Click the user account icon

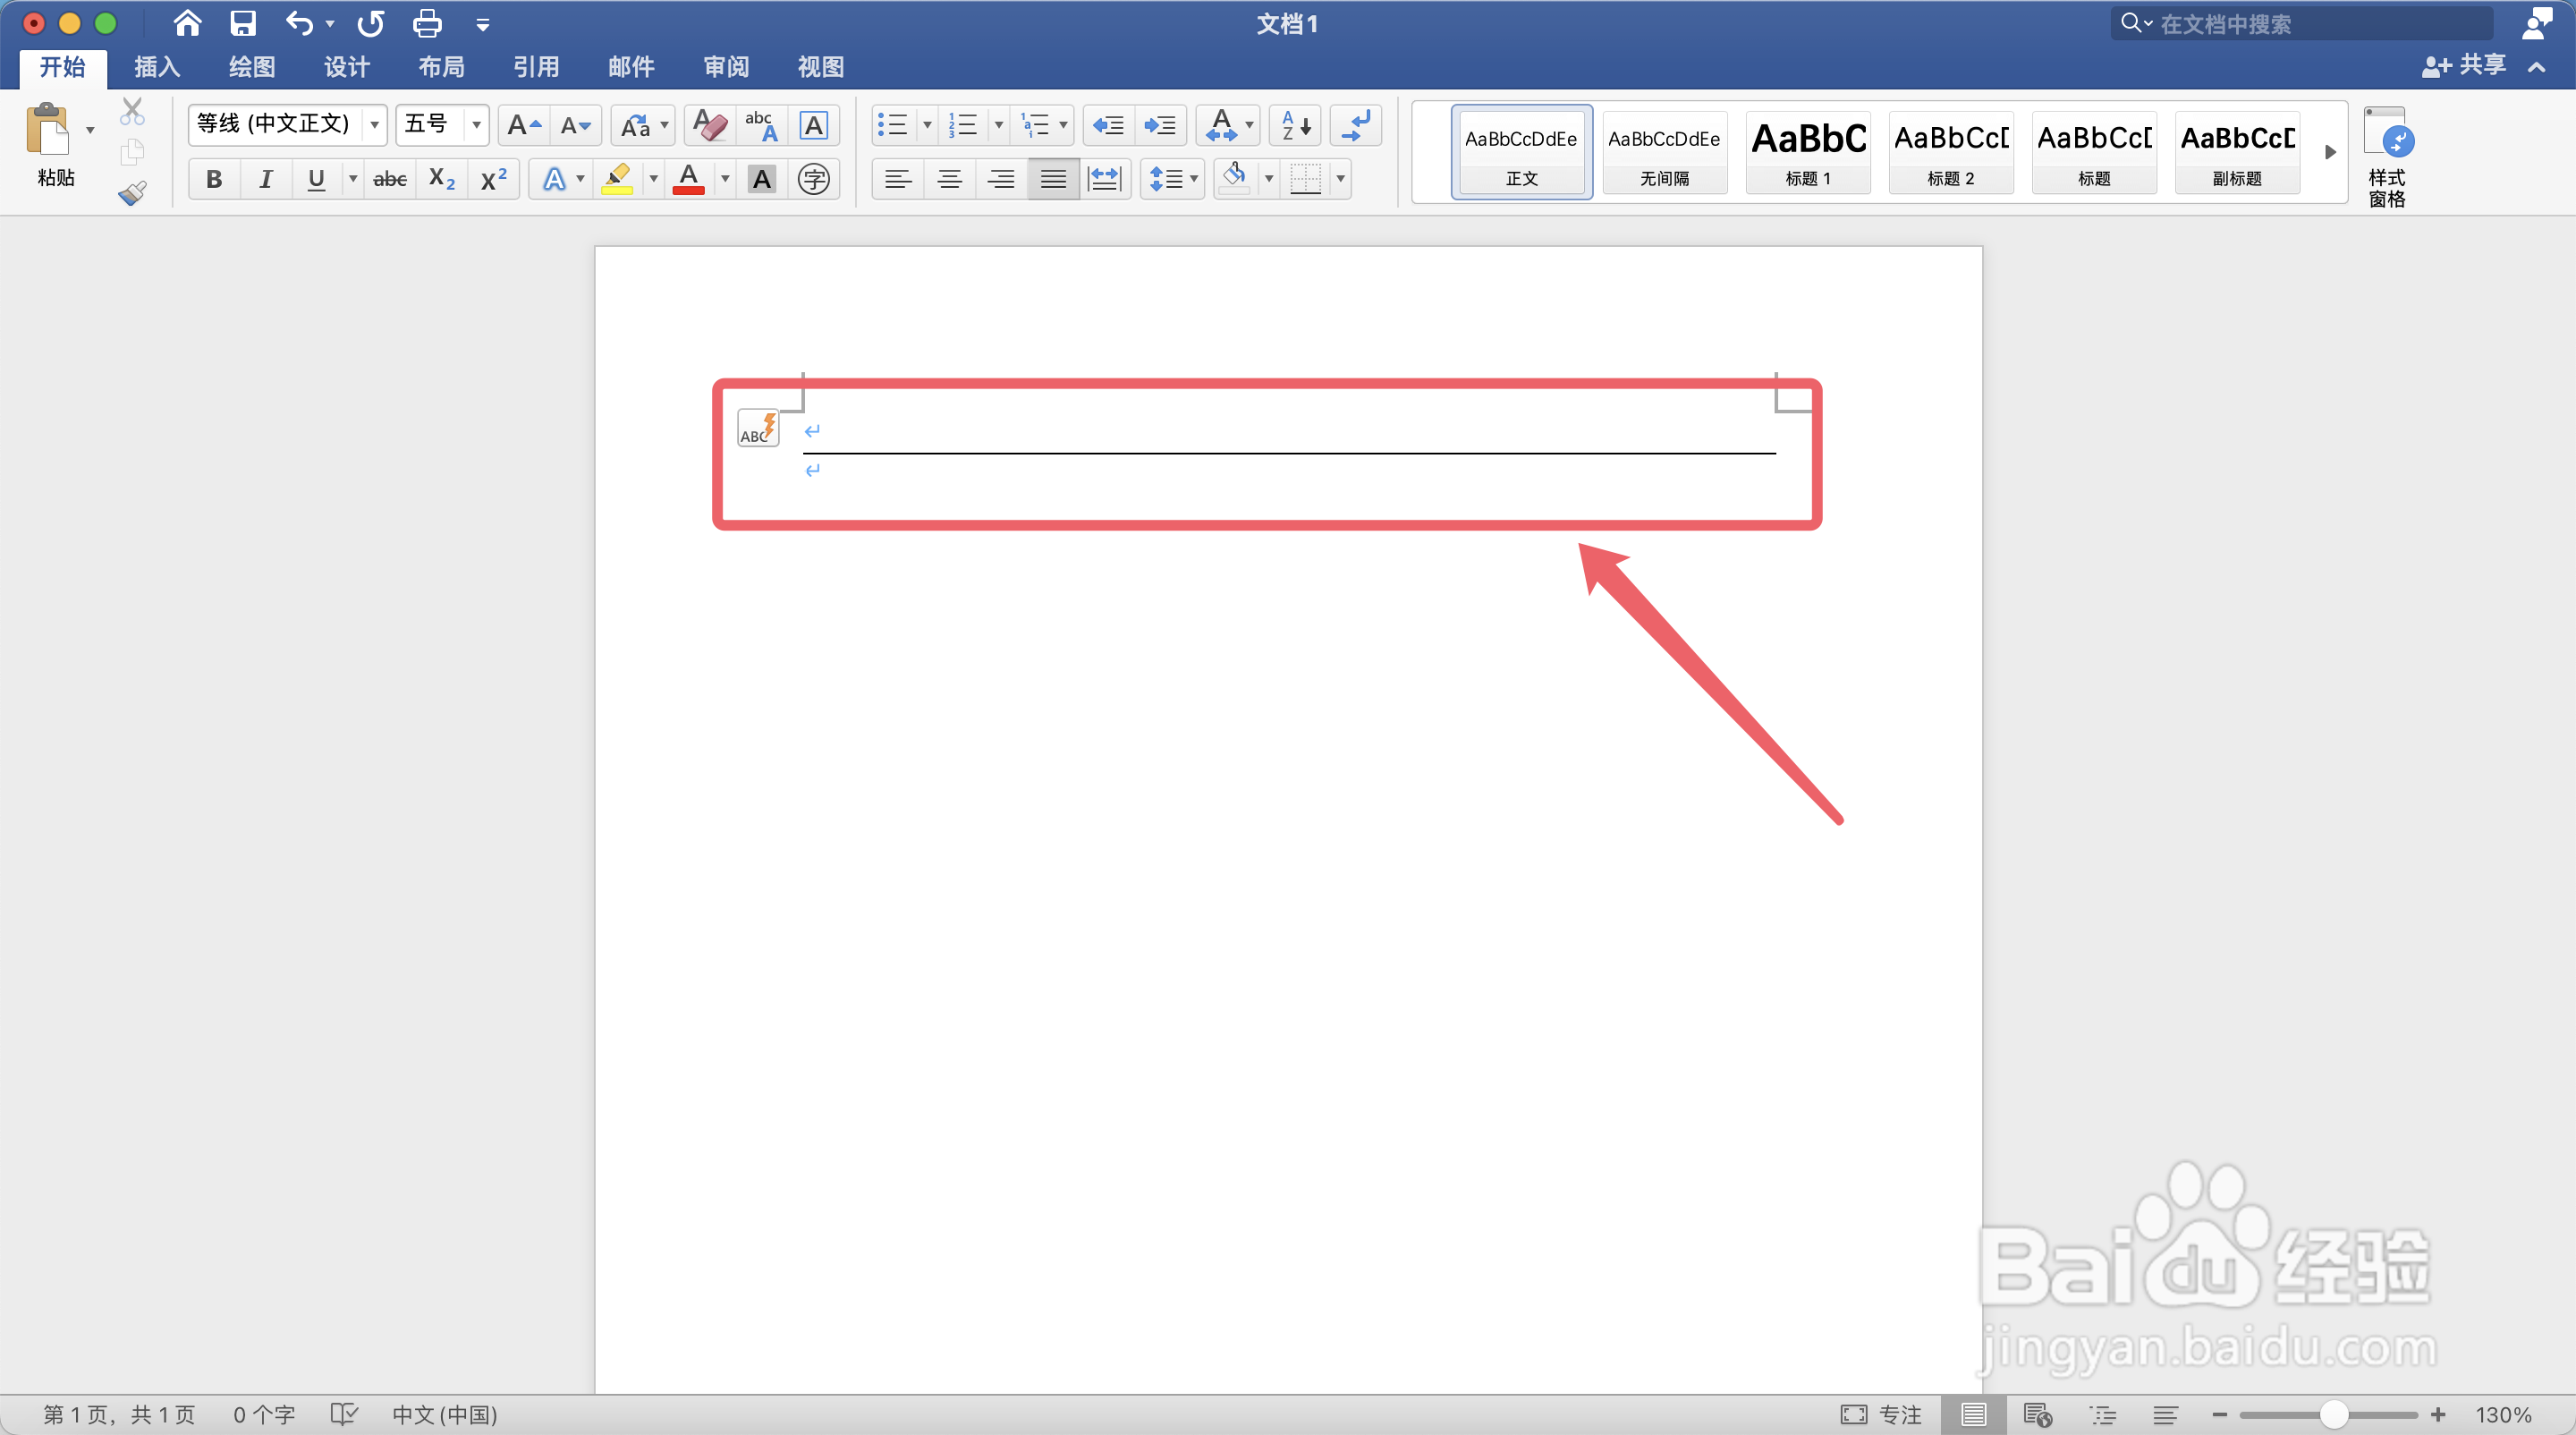click(x=2537, y=23)
